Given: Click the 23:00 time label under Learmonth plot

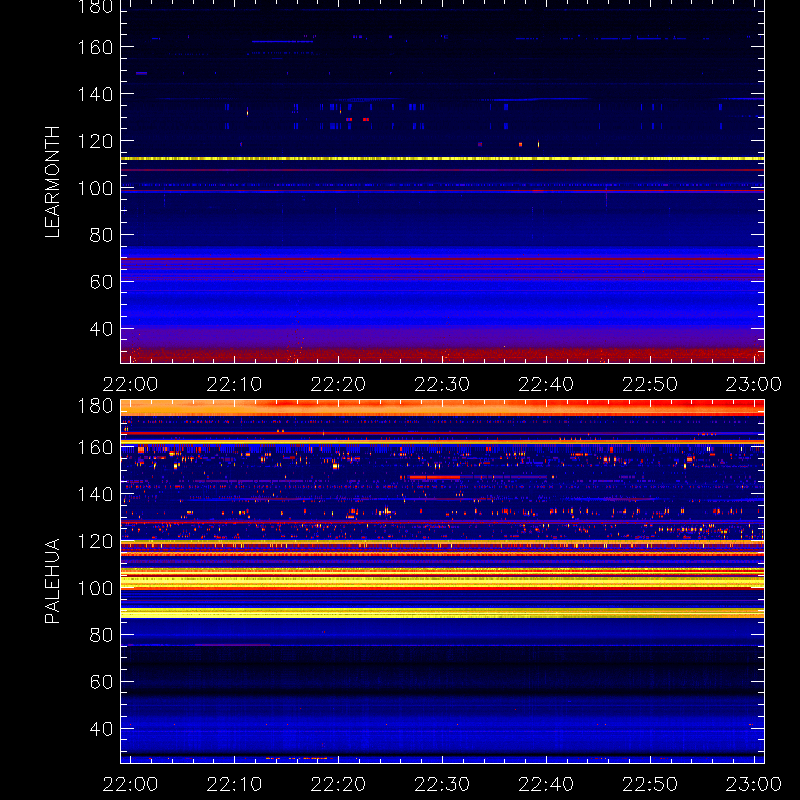Looking at the screenshot, I should (x=754, y=384).
